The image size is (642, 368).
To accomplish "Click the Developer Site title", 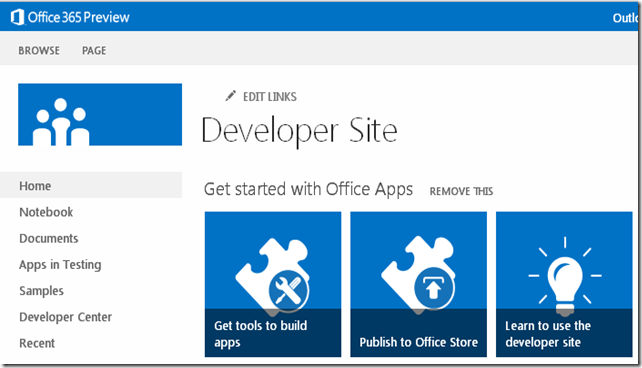I will pyautogui.click(x=299, y=131).
